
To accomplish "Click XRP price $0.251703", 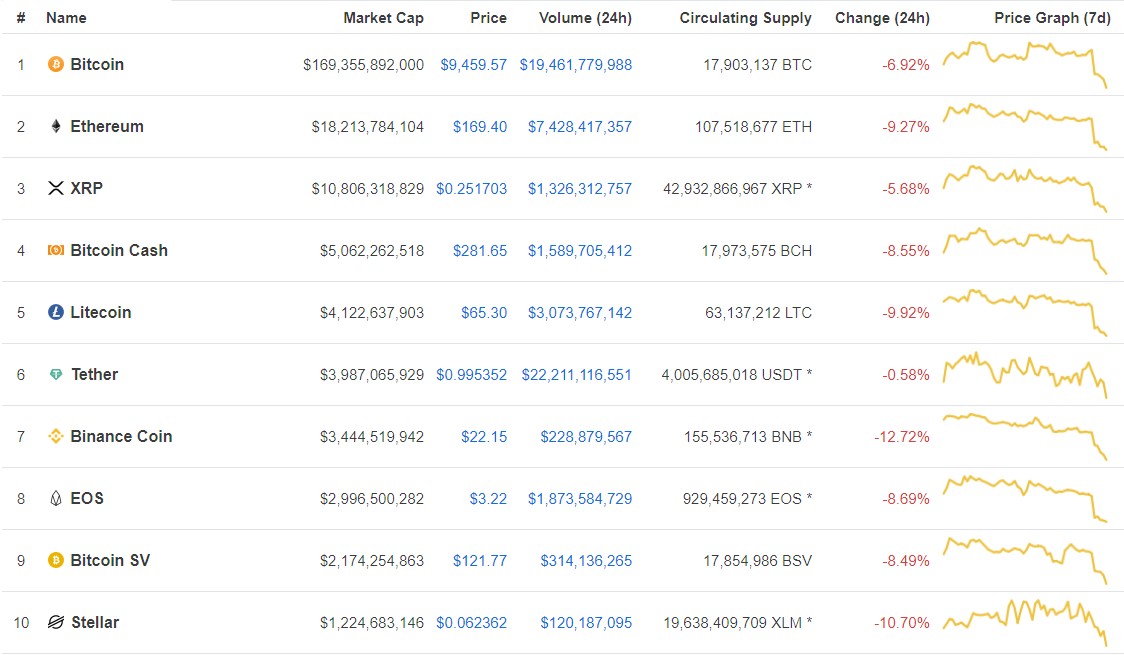I will 471,189.
